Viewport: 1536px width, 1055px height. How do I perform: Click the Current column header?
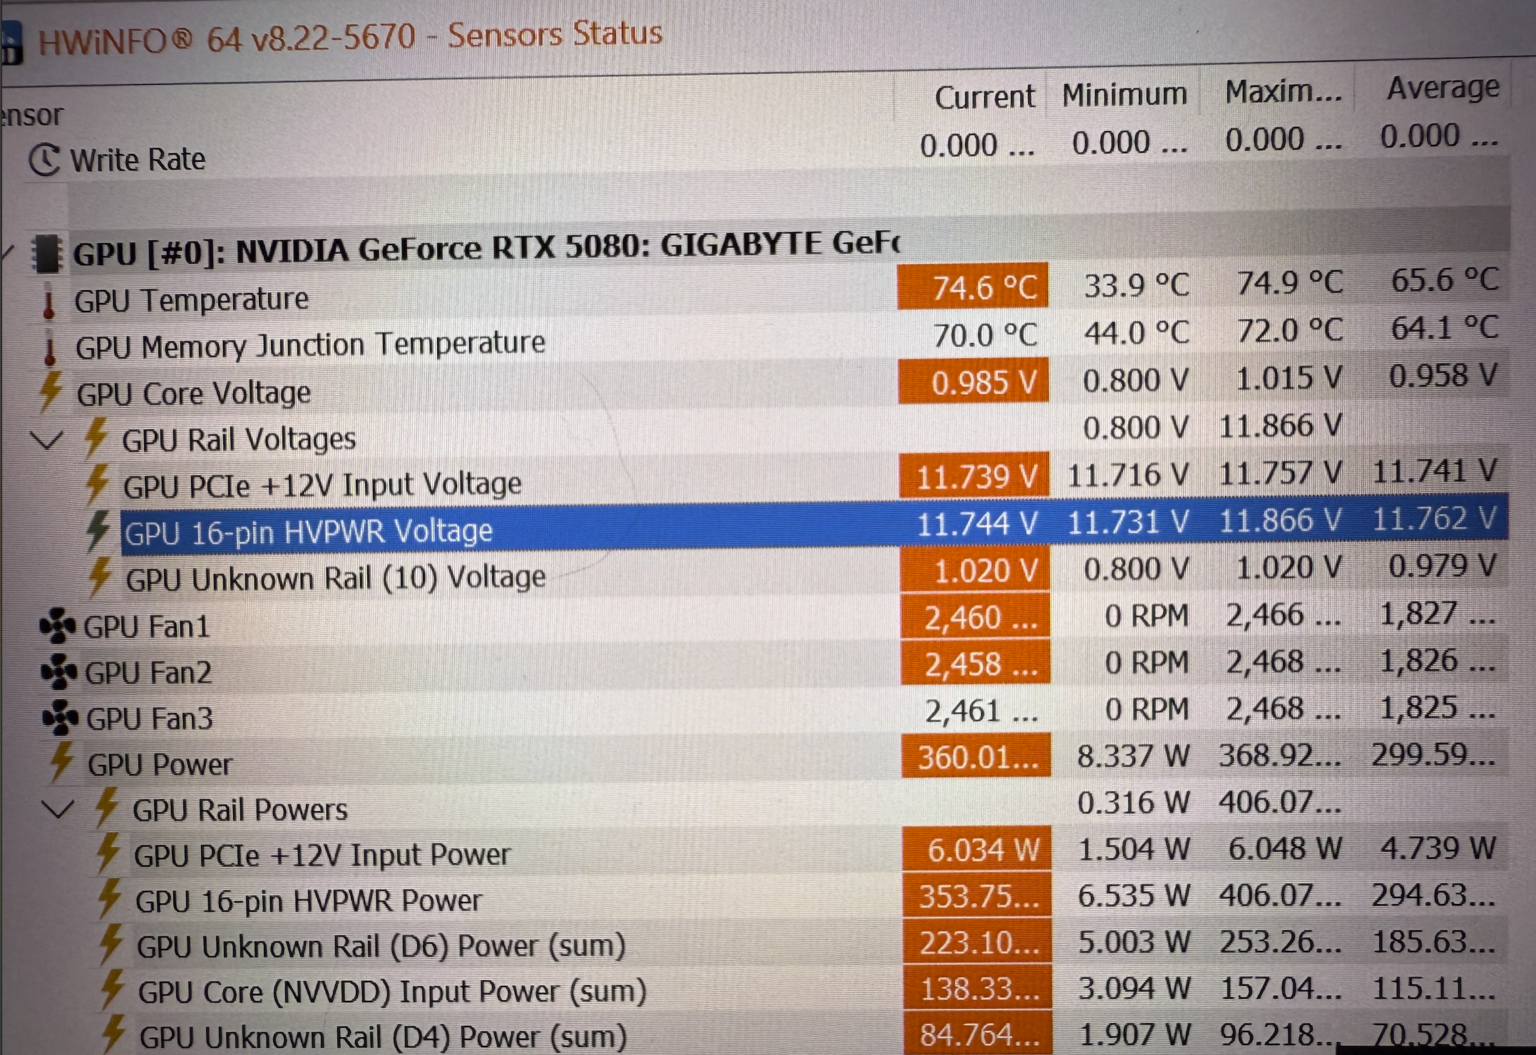click(x=984, y=97)
